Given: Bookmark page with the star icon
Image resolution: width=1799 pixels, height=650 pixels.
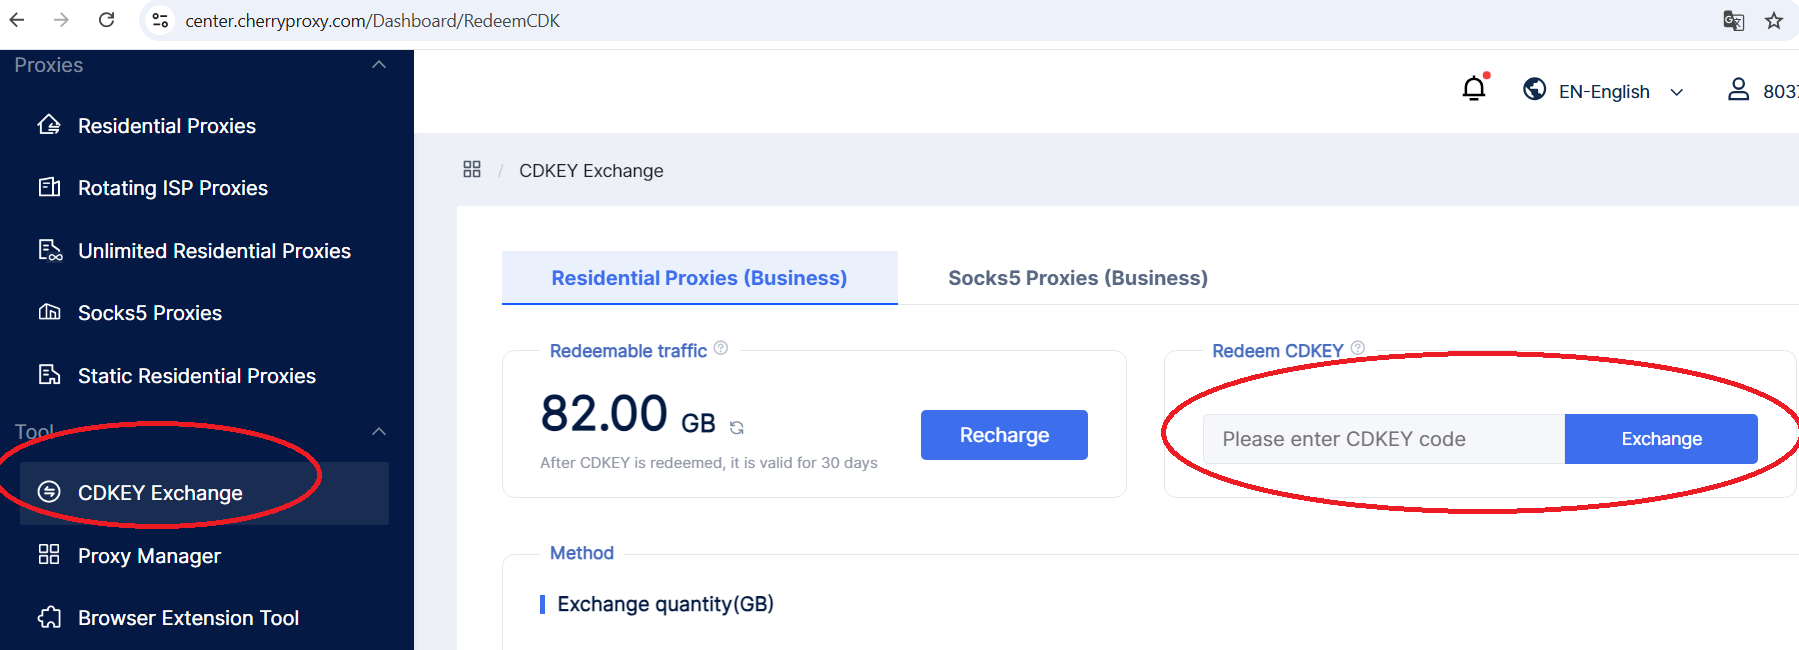Looking at the screenshot, I should [x=1774, y=21].
